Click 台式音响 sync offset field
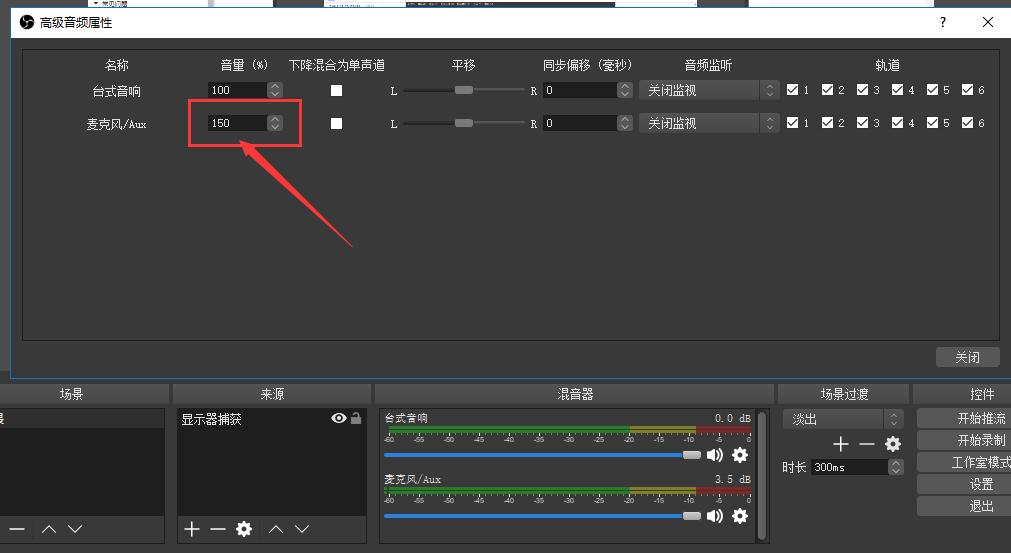Image resolution: width=1011 pixels, height=553 pixels. pyautogui.click(x=580, y=90)
